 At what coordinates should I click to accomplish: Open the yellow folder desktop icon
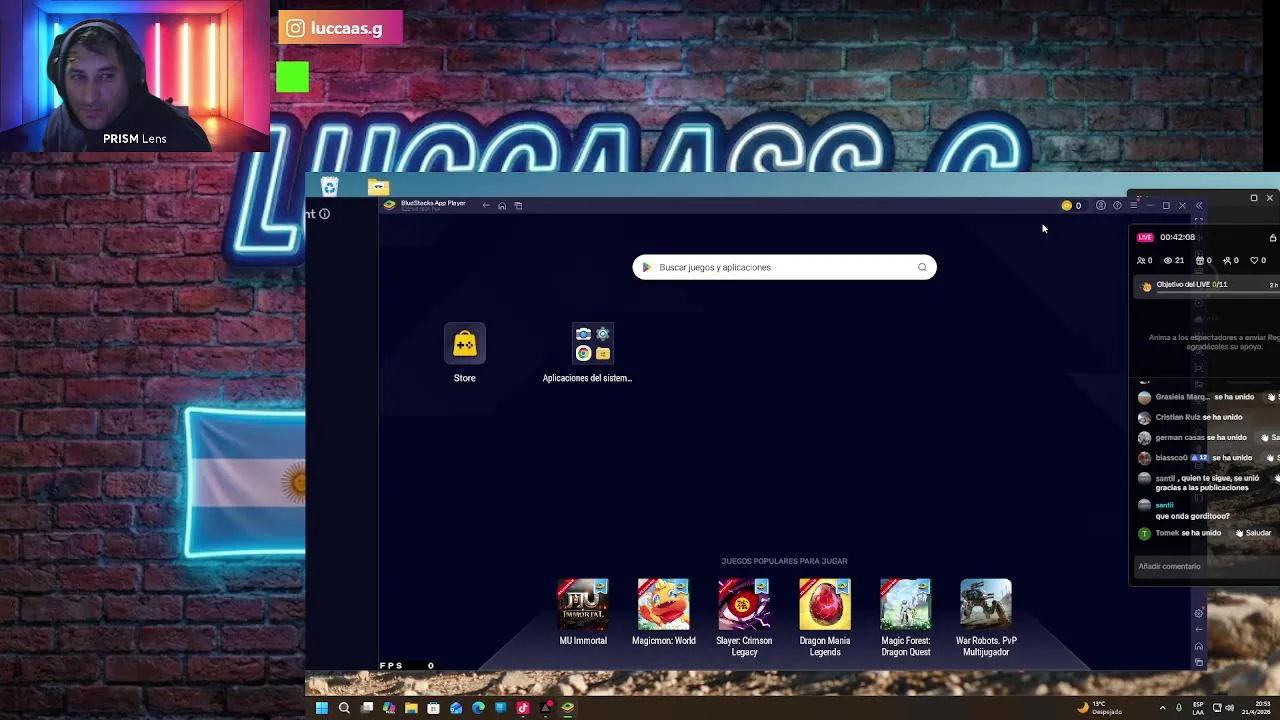(x=378, y=187)
